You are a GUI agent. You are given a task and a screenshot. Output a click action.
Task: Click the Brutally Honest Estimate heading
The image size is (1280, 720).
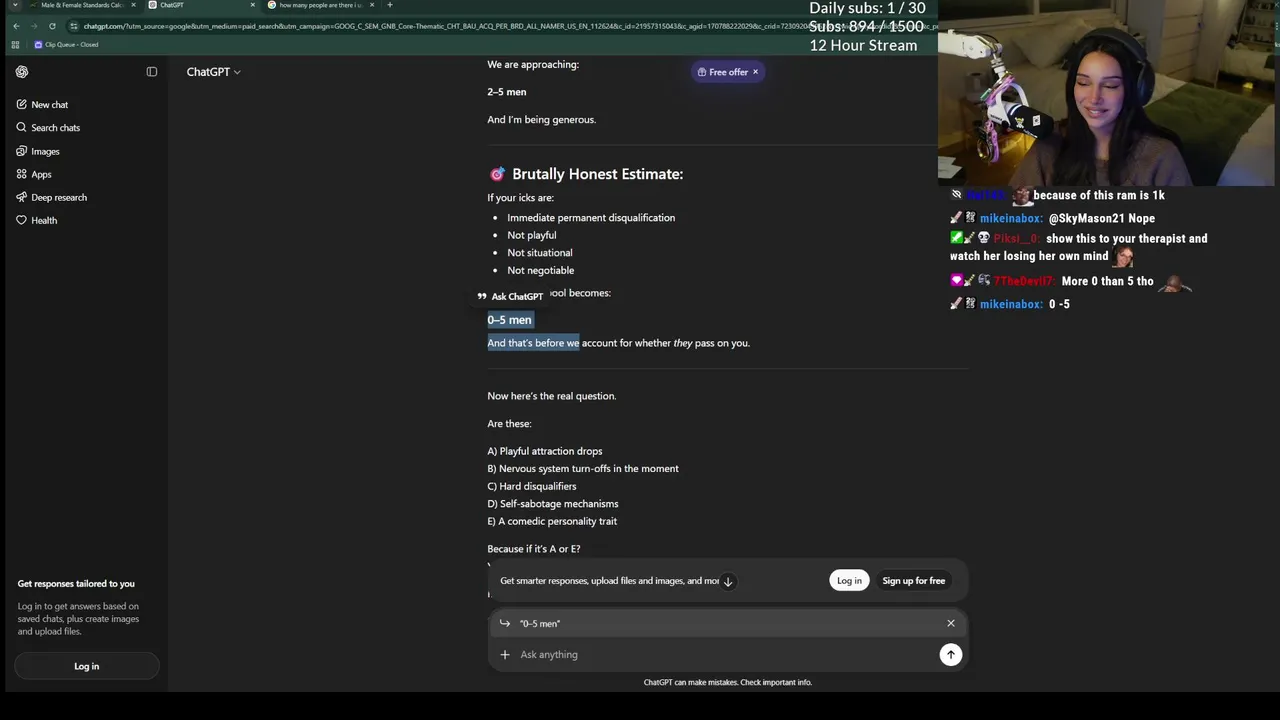click(x=597, y=174)
